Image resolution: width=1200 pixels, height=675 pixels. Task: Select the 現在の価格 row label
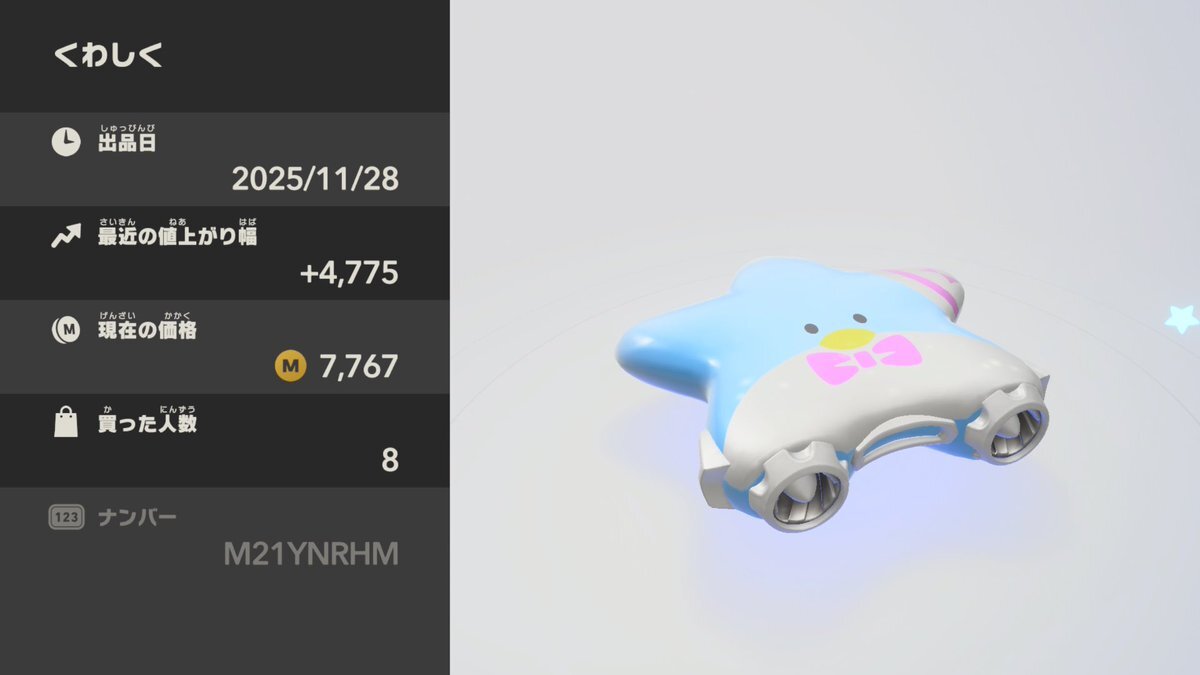point(147,331)
